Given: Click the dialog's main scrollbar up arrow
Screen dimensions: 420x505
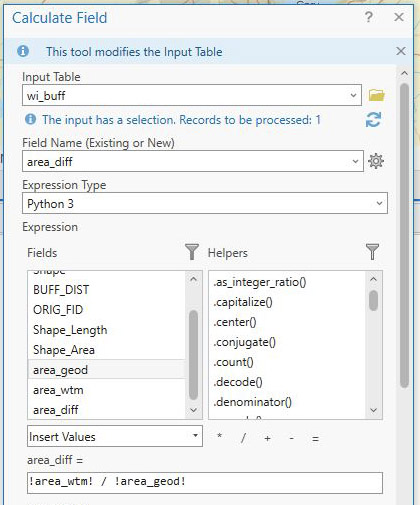Looking at the screenshot, I should click(x=404, y=73).
